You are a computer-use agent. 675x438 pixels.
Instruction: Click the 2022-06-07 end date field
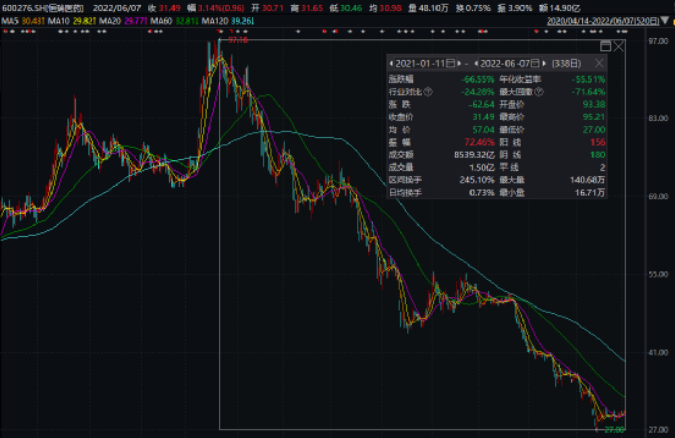pyautogui.click(x=505, y=61)
